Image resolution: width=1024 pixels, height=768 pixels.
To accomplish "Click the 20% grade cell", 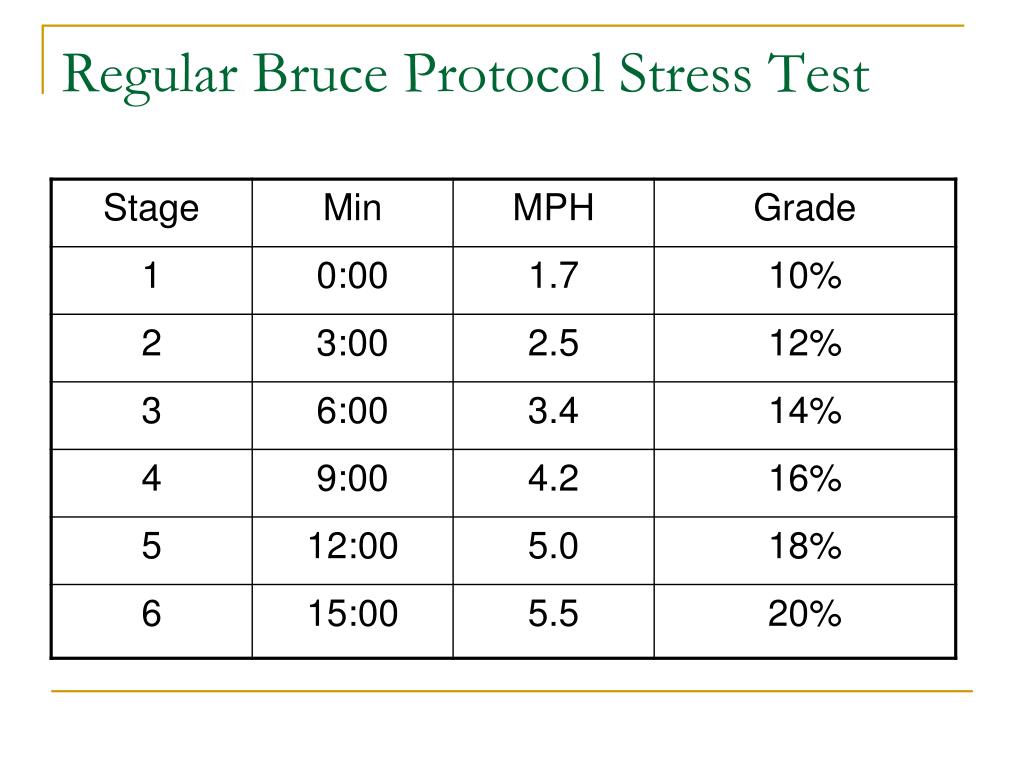I will [x=804, y=614].
